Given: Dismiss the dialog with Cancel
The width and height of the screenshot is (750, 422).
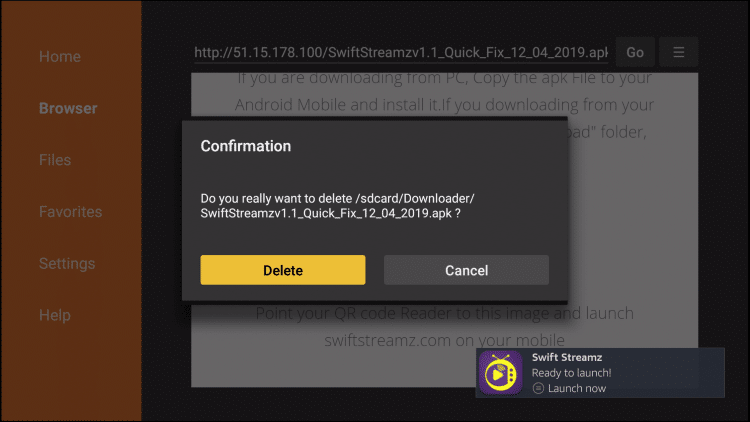Looking at the screenshot, I should pos(466,270).
